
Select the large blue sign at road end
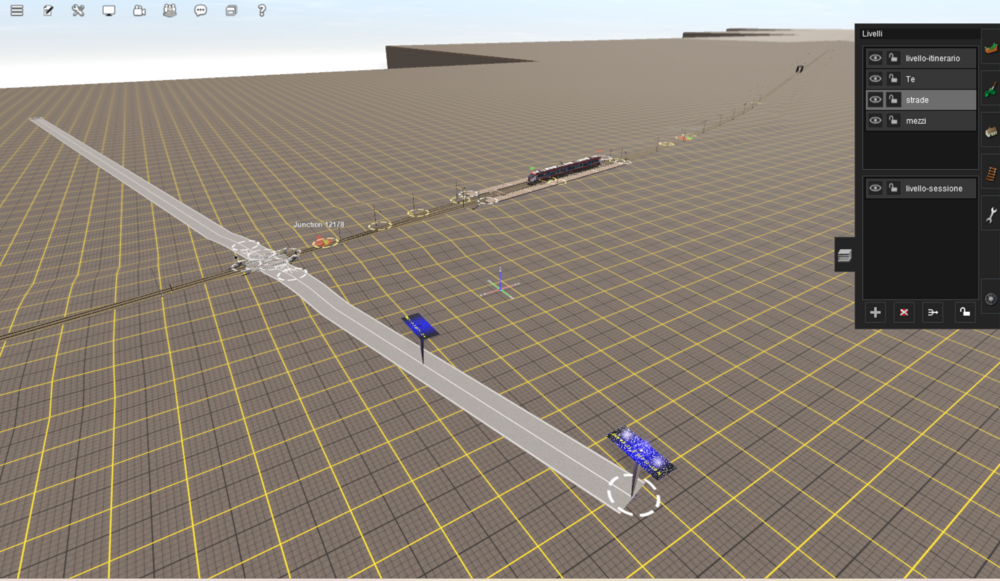[x=641, y=454]
